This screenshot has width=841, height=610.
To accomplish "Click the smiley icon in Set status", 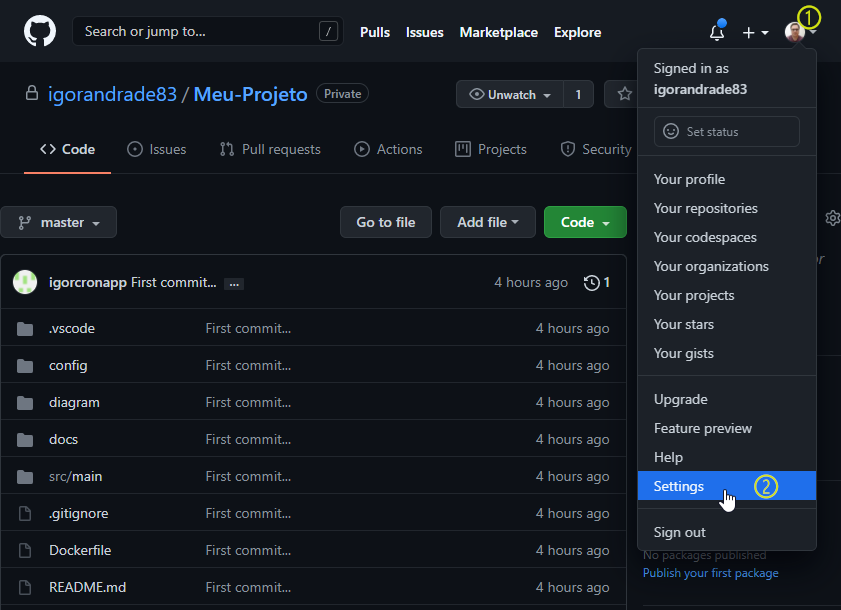I will click(671, 131).
